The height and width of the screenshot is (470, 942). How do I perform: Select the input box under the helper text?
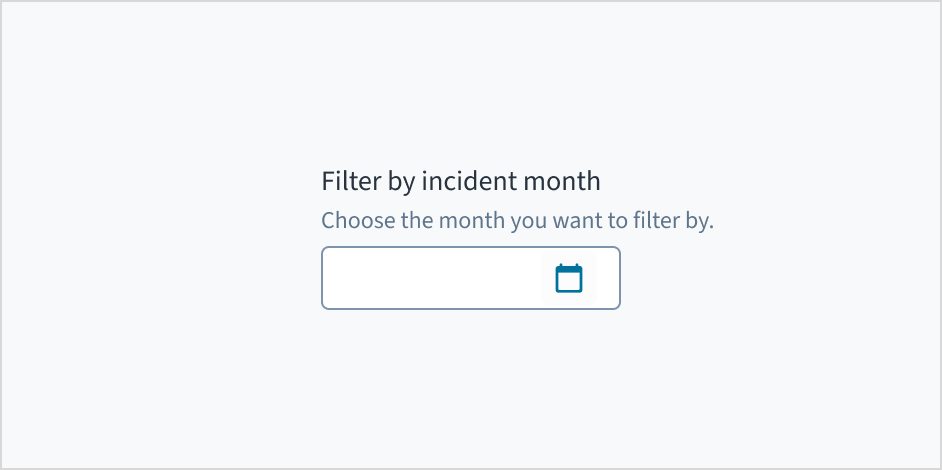(432, 278)
